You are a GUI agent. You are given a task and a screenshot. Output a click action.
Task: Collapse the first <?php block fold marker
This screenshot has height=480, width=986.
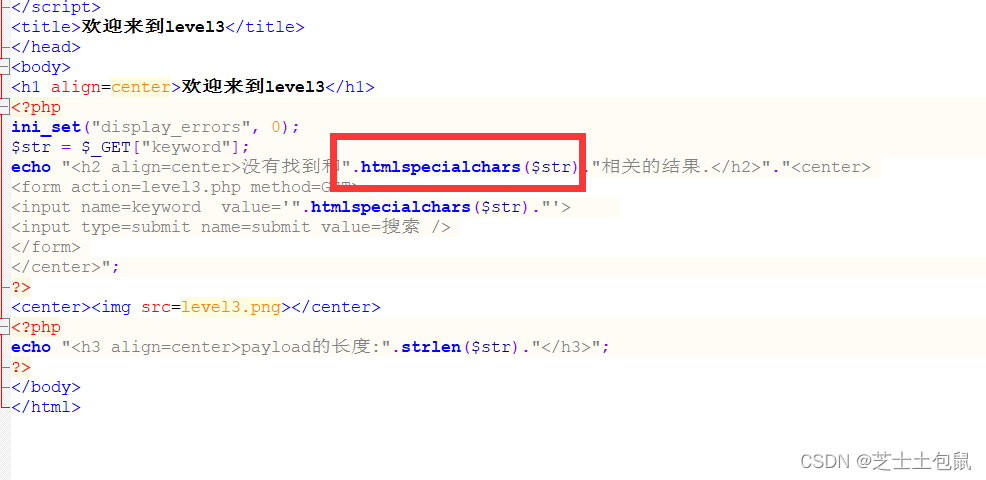[x=5, y=107]
